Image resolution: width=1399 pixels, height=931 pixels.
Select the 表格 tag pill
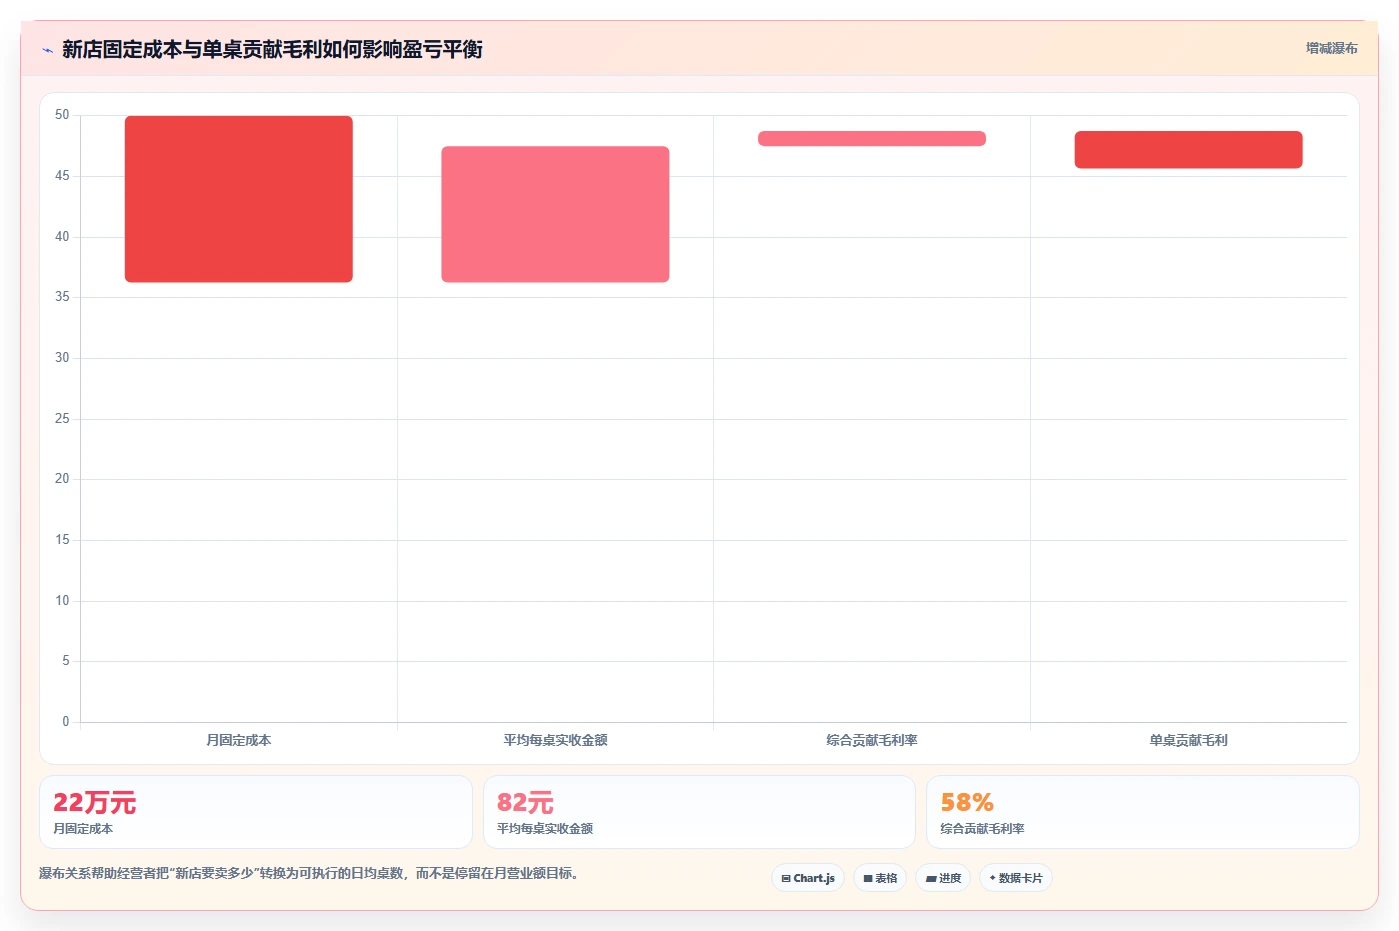click(x=880, y=878)
